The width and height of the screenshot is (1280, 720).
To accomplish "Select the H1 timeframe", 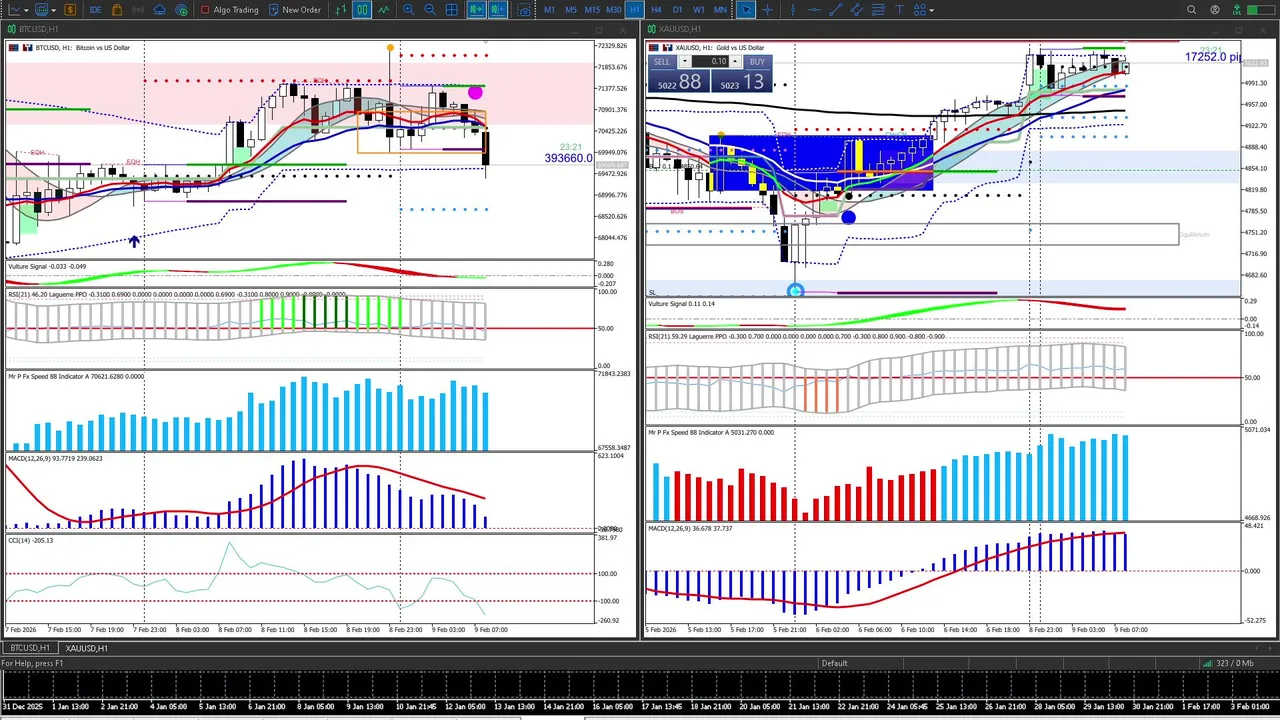I will (634, 9).
